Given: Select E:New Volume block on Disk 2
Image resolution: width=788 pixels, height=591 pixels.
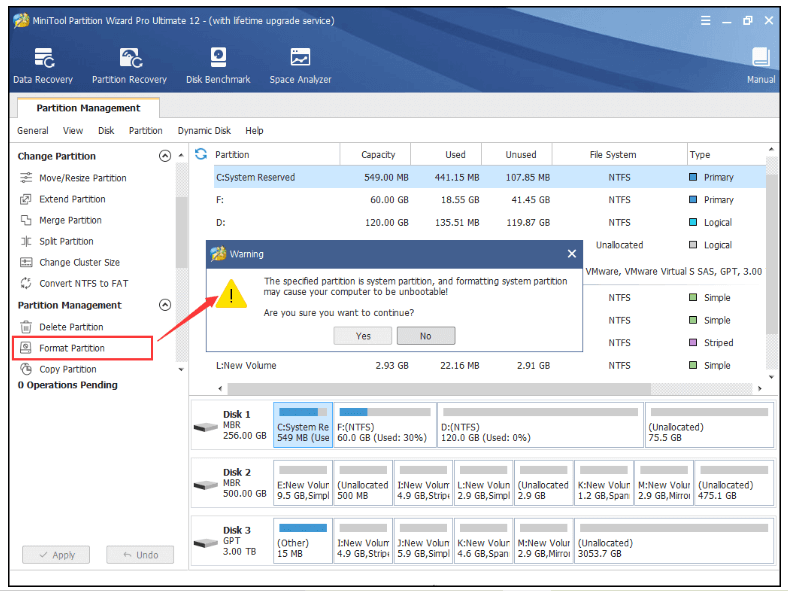Looking at the screenshot, I should (303, 482).
